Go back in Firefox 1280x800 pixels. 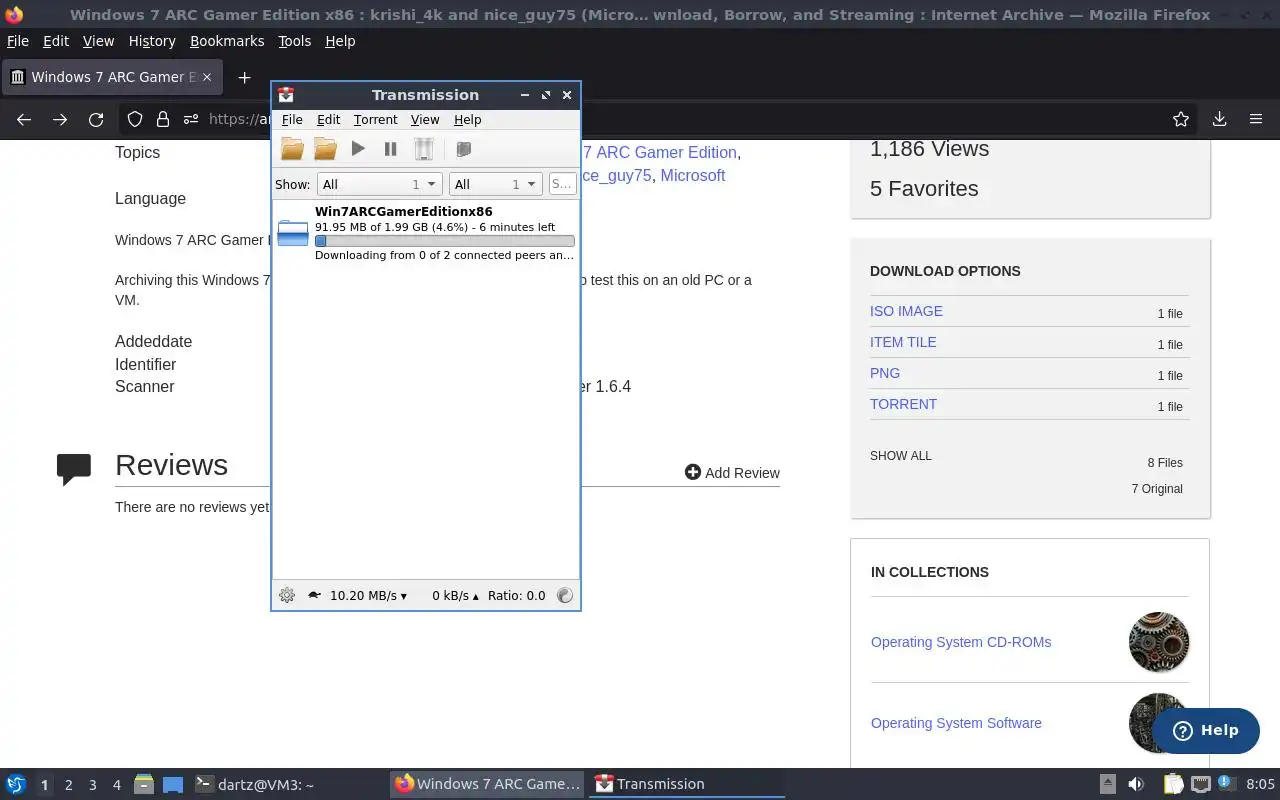(24, 119)
